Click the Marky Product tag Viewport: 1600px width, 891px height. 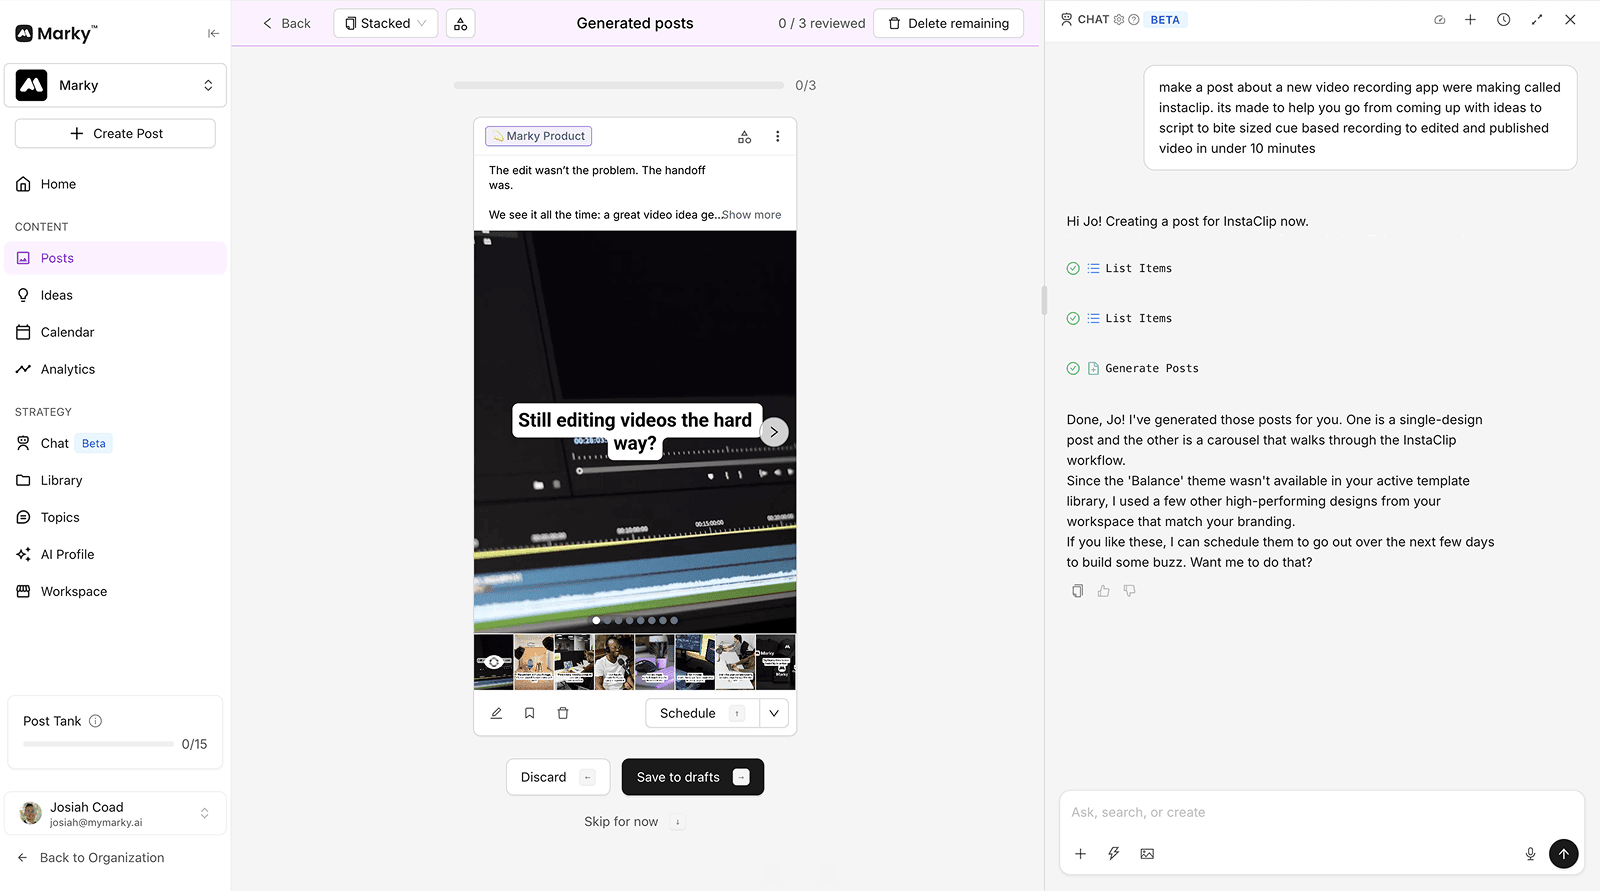(x=538, y=136)
